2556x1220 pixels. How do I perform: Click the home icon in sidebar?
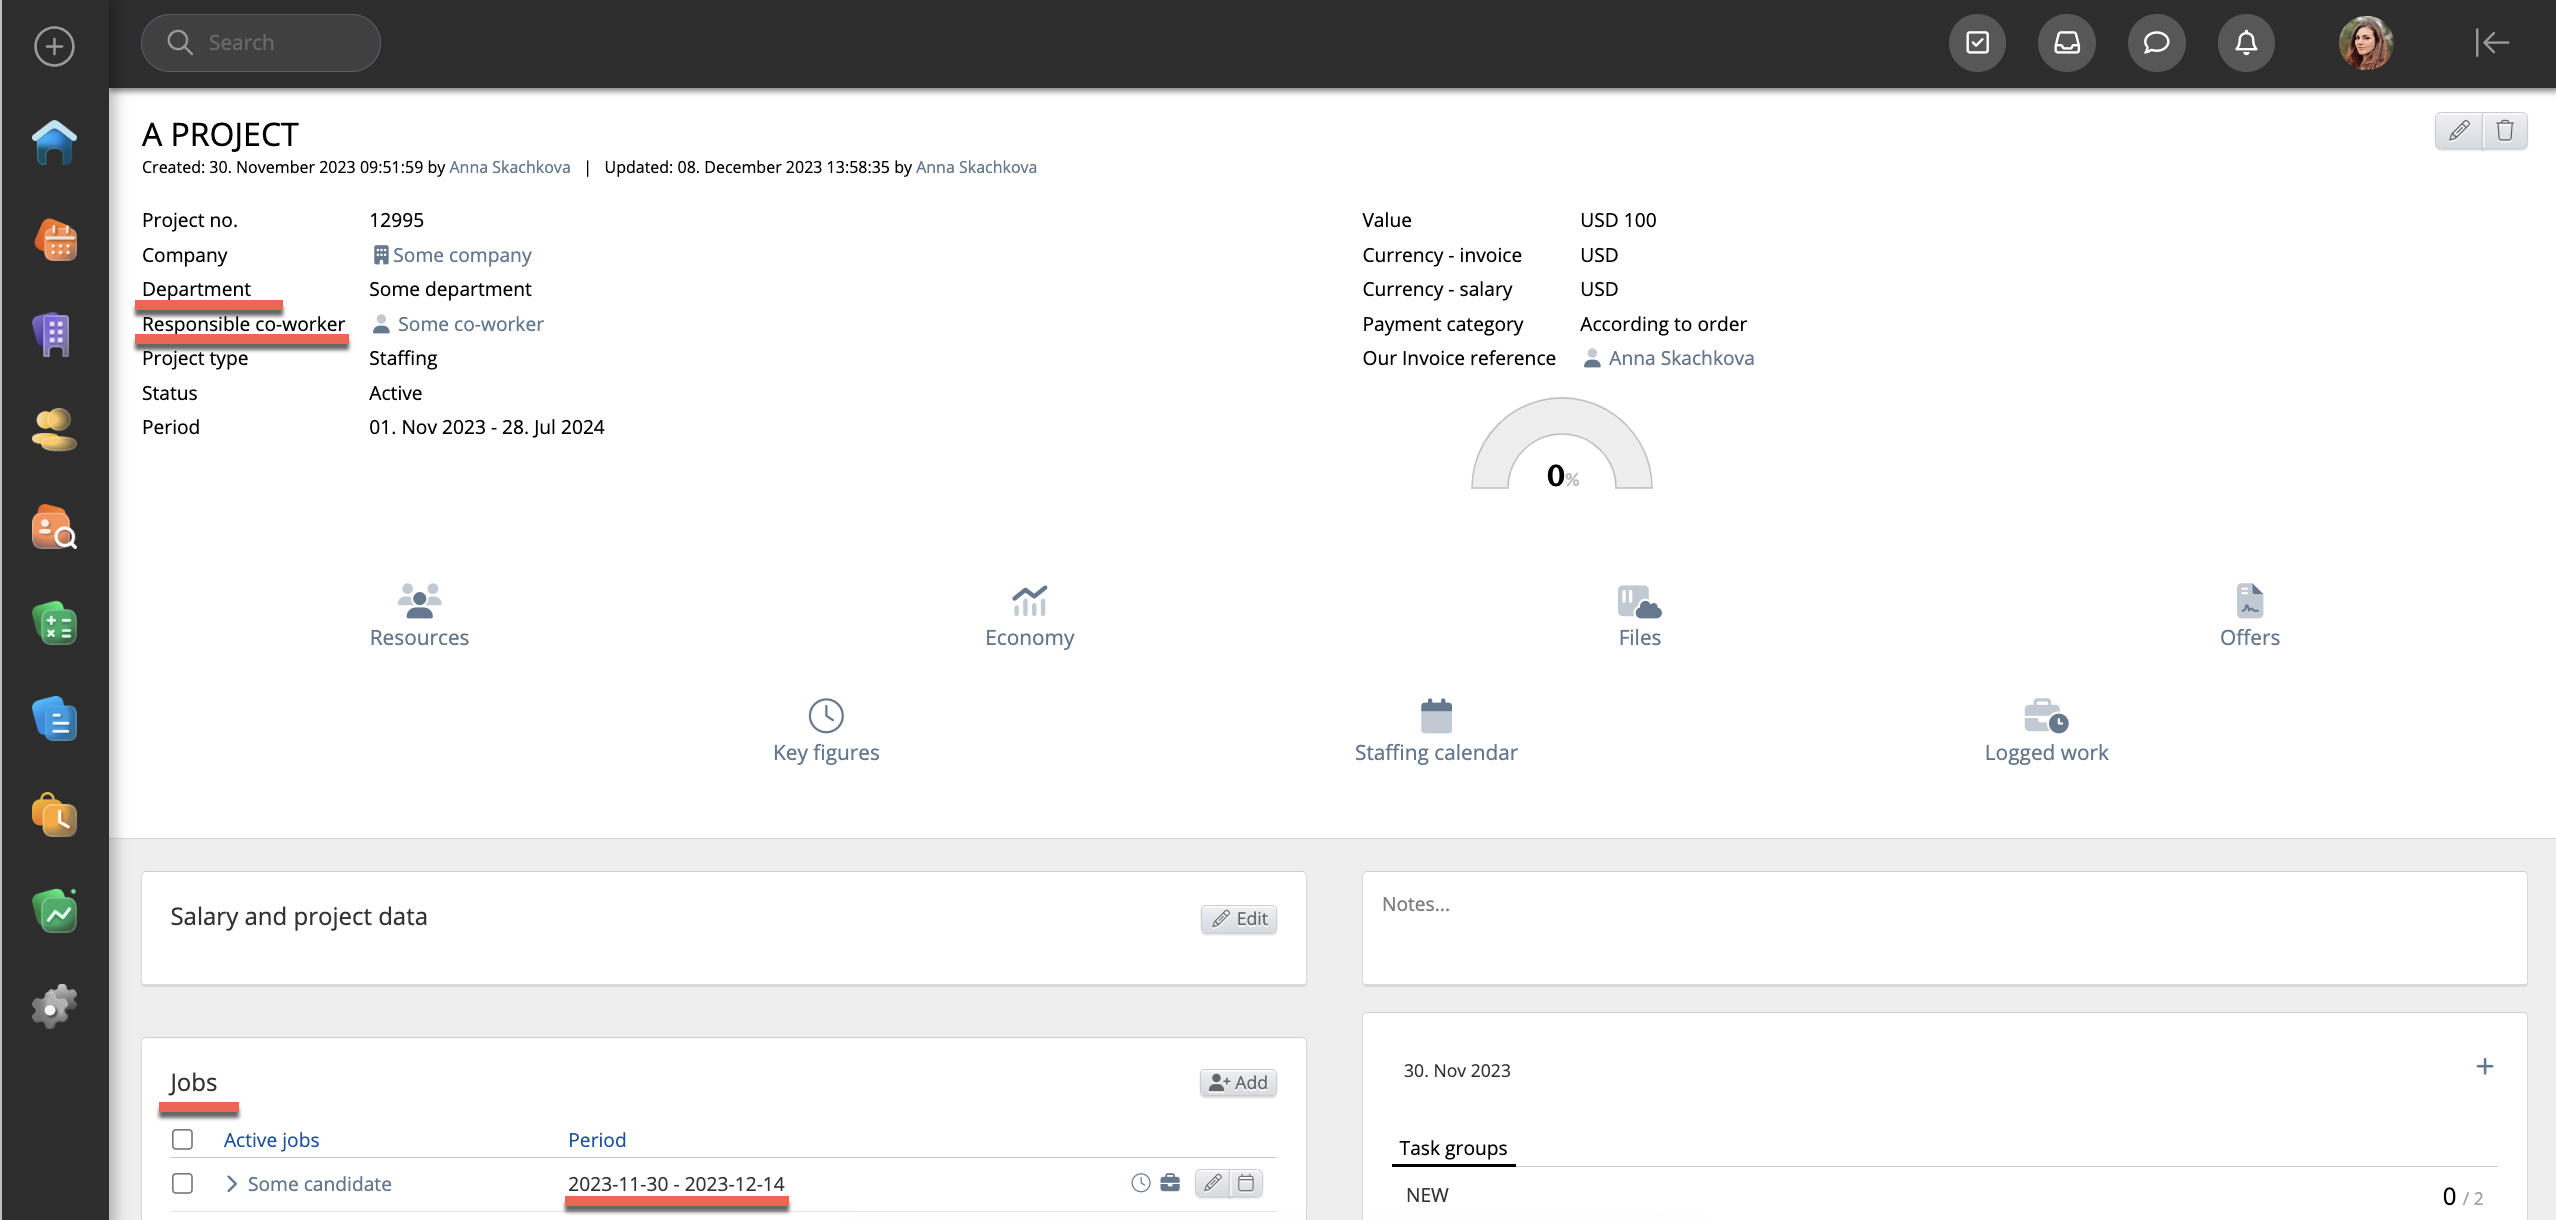click(x=54, y=142)
